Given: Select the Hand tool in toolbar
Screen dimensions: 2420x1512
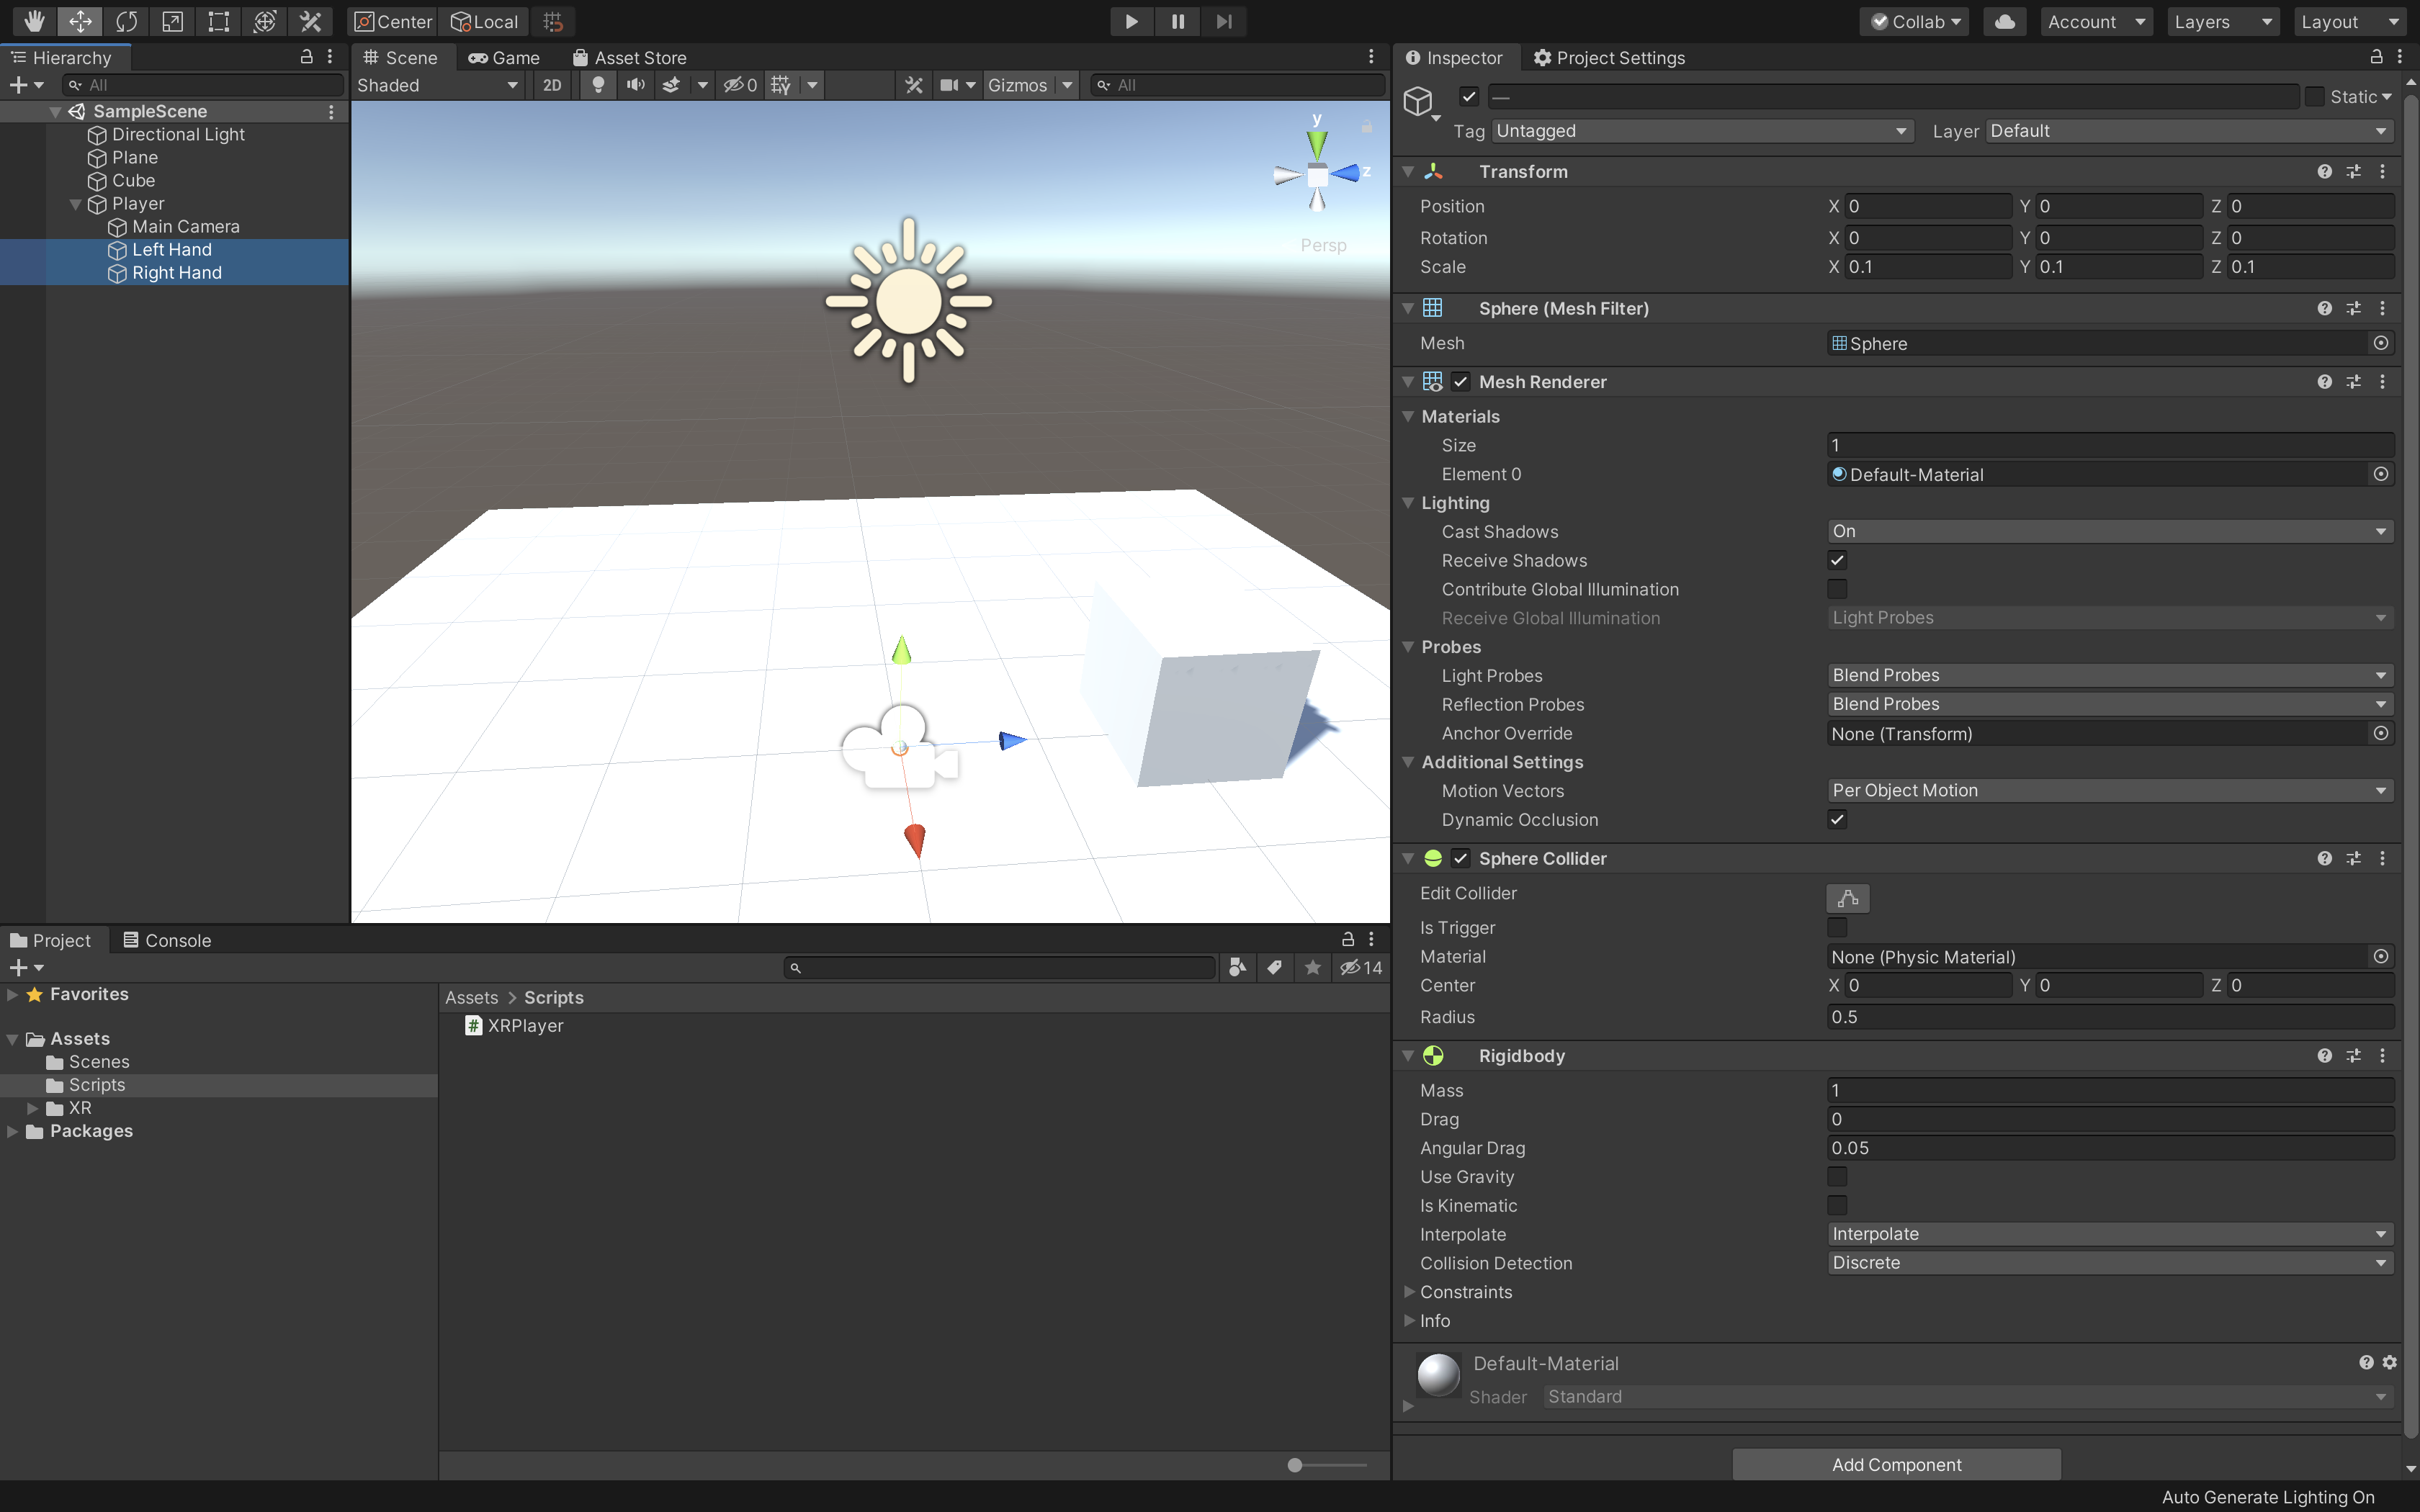Looking at the screenshot, I should click(34, 21).
